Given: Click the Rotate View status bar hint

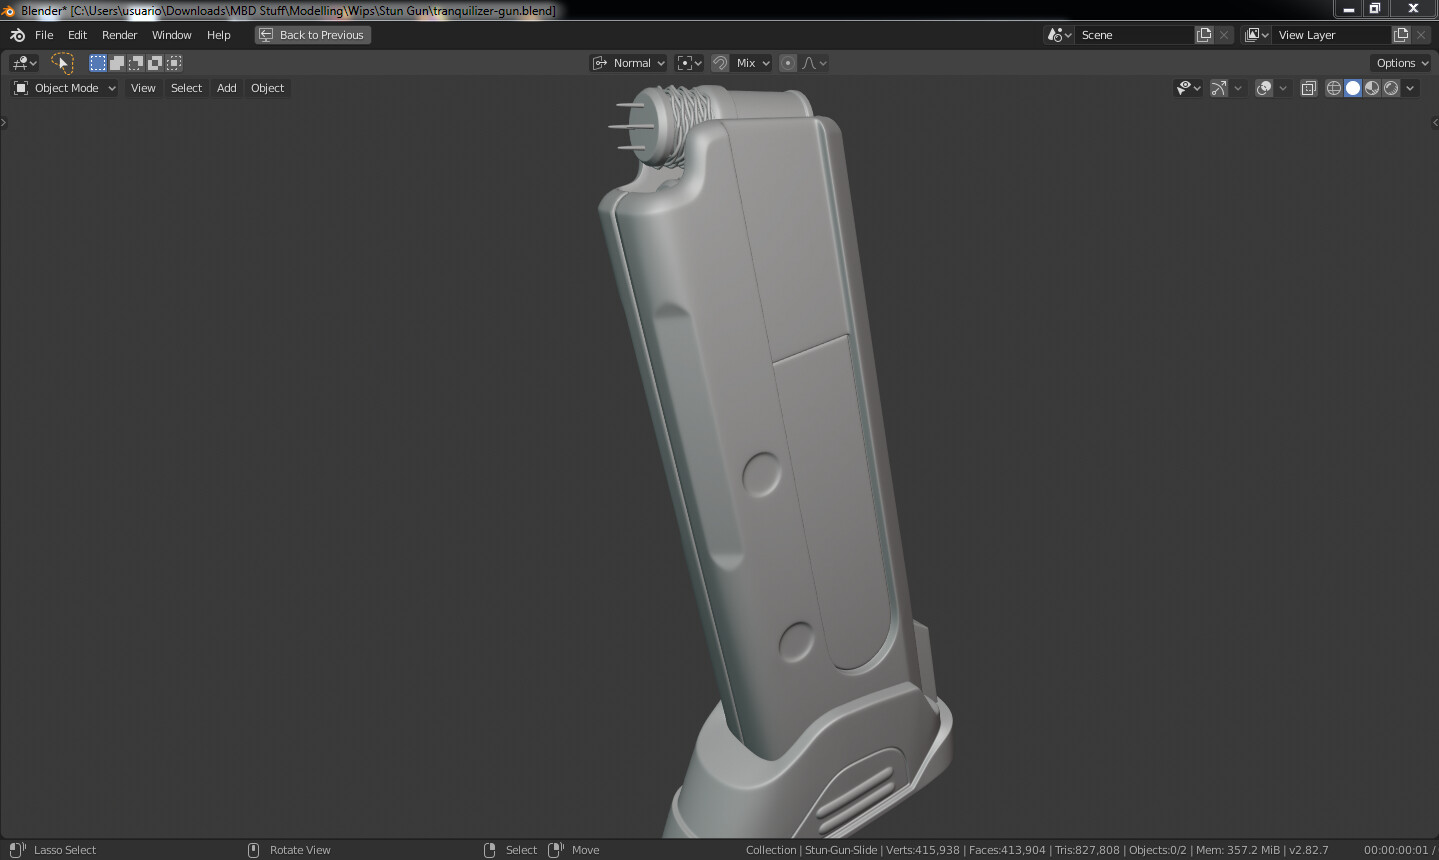Looking at the screenshot, I should 300,850.
